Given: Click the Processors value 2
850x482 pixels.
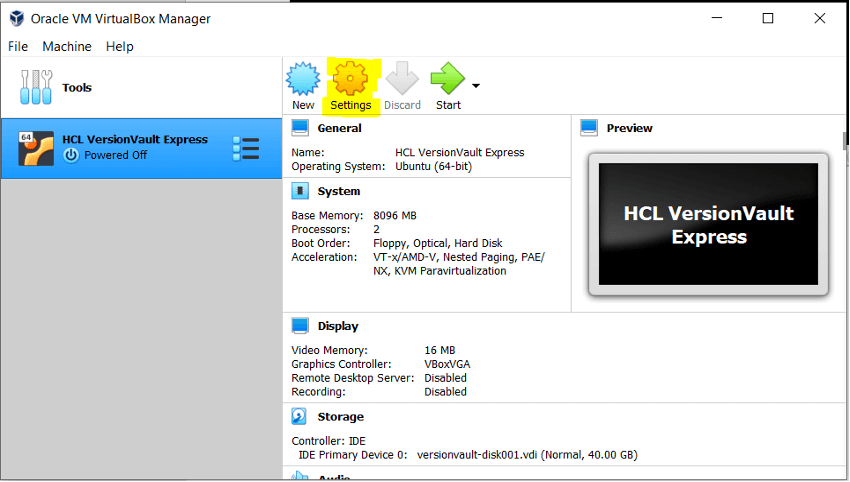Looking at the screenshot, I should 376,230.
